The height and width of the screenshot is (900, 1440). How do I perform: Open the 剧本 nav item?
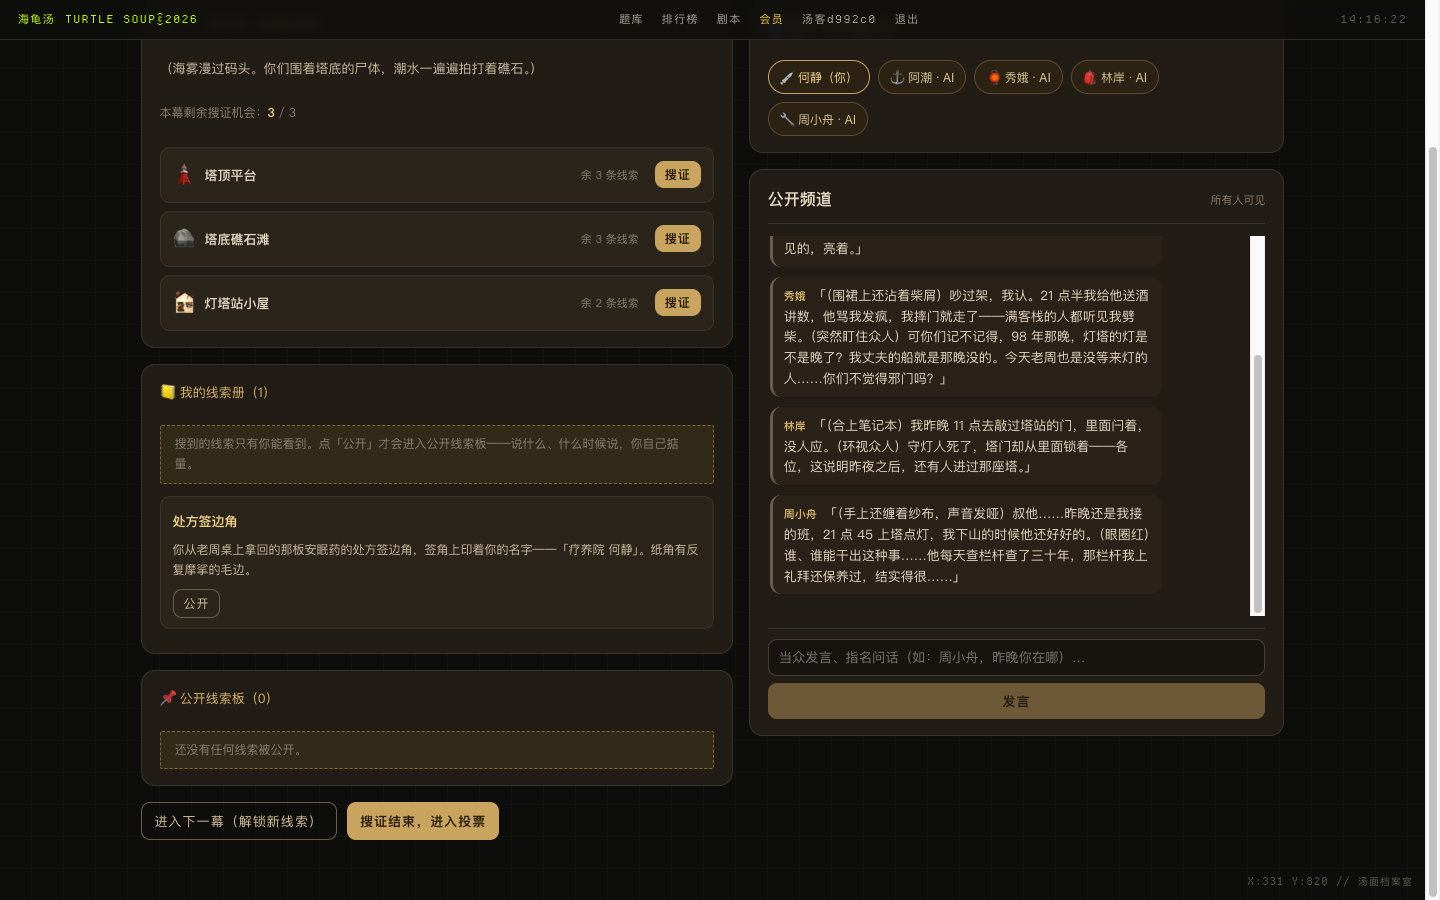(x=729, y=19)
